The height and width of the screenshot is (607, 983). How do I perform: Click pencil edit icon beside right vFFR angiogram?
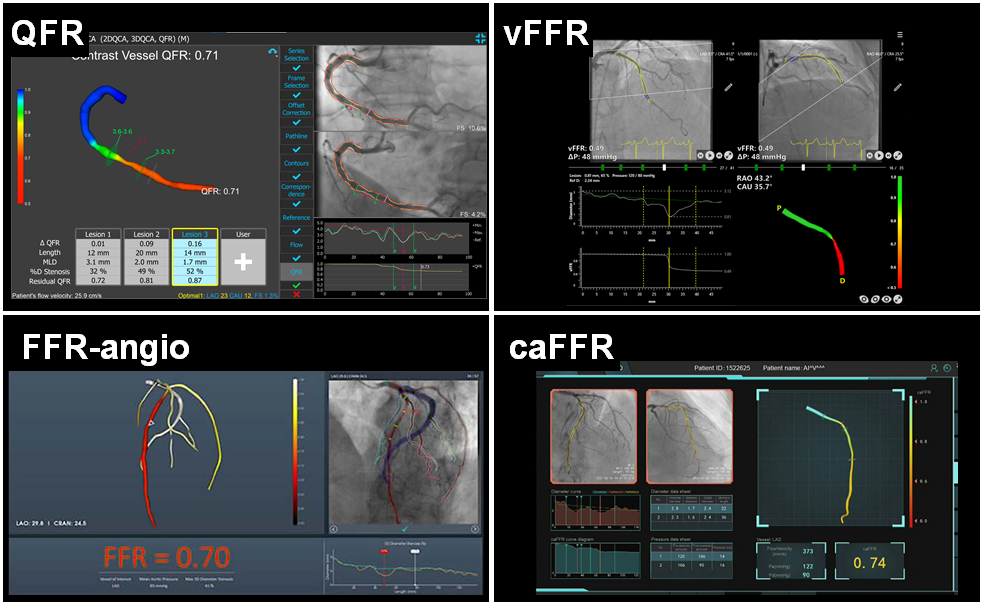coord(899,88)
